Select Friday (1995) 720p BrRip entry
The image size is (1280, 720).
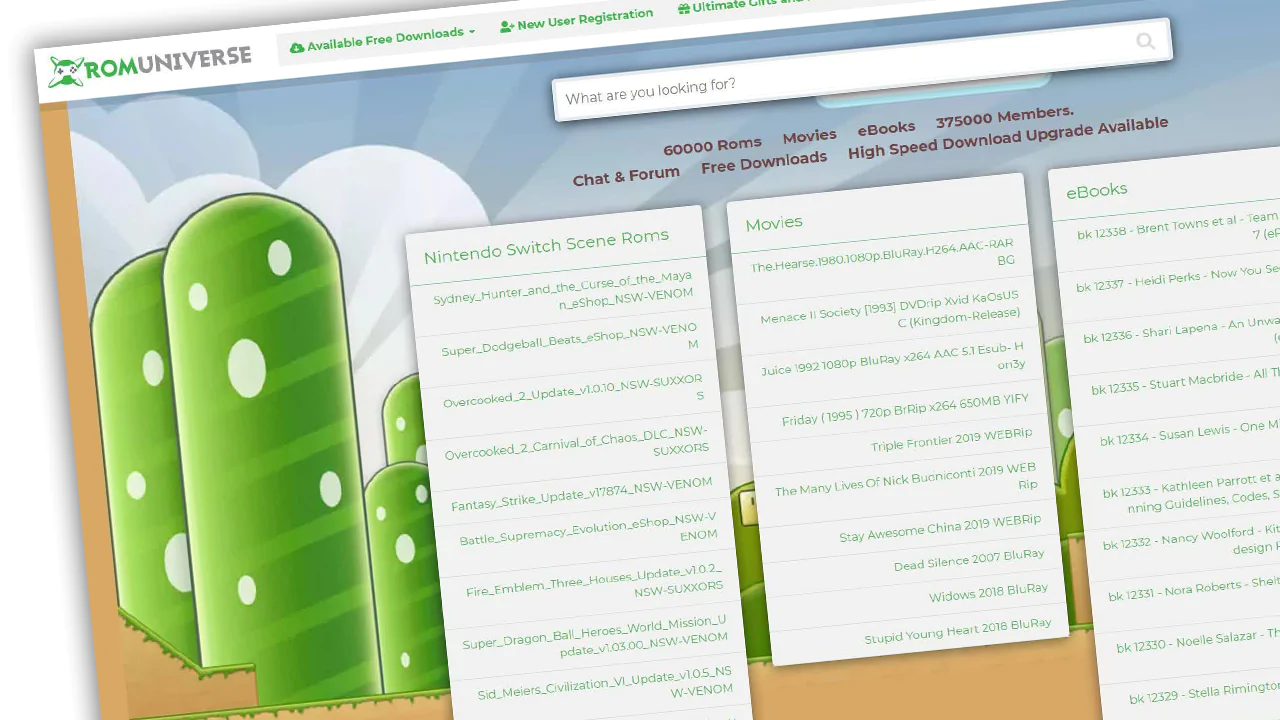point(905,411)
